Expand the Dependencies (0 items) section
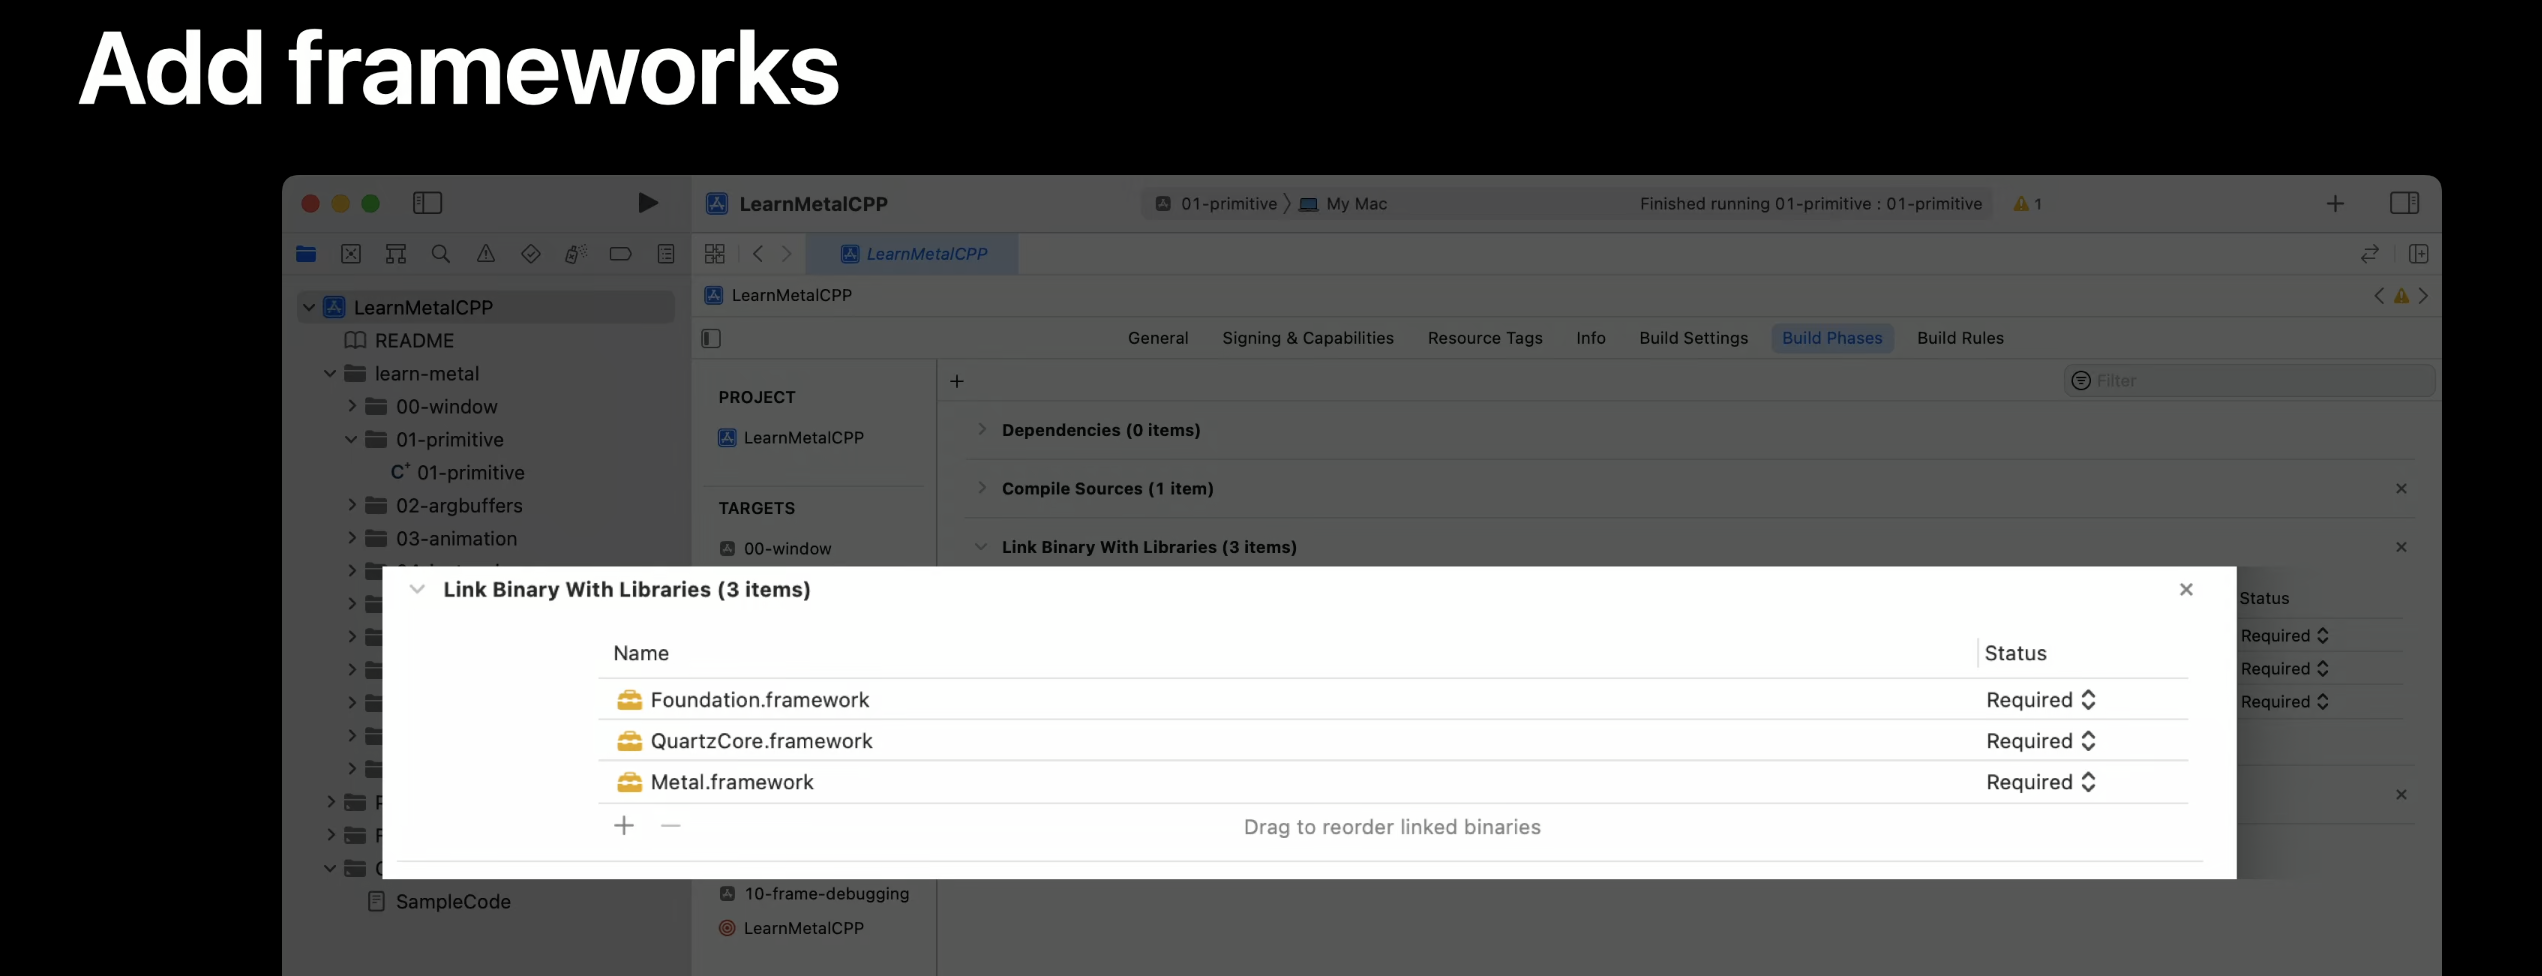 point(982,429)
